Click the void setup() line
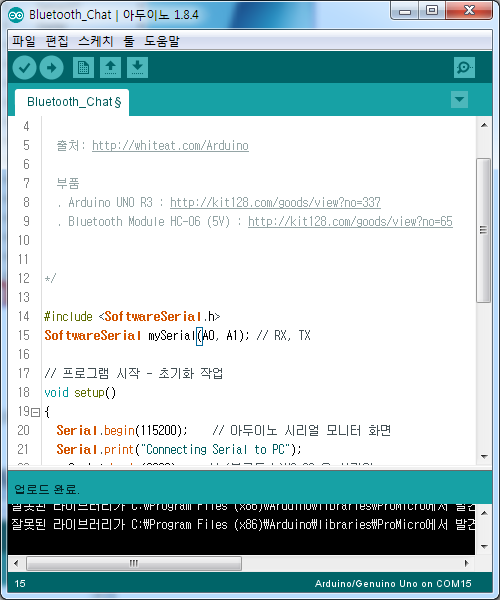The width and height of the screenshot is (500, 600). pos(80,393)
